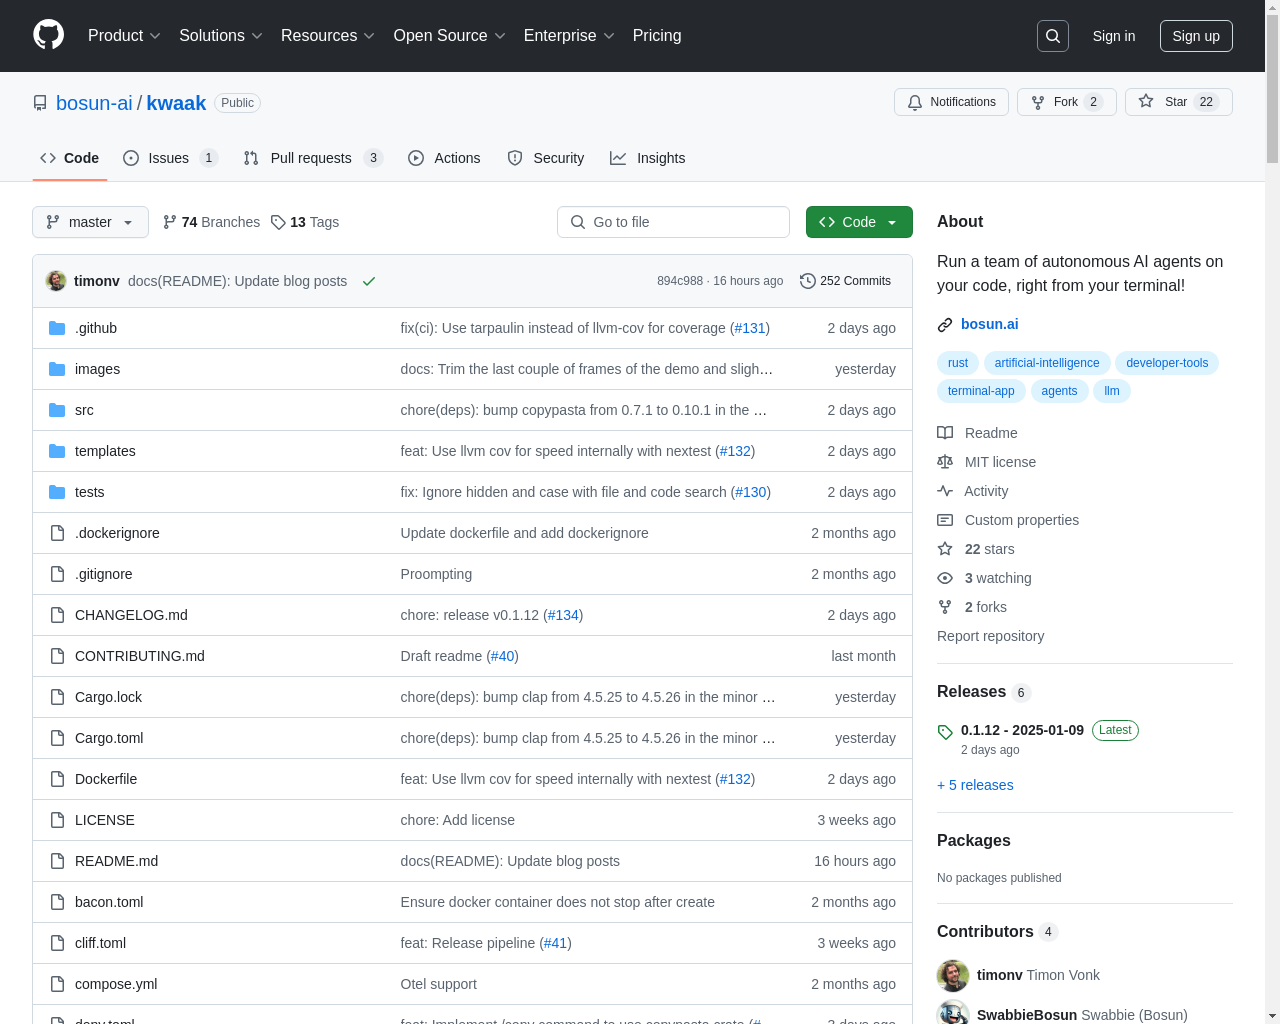Click the fork icon beside 2 forks
This screenshot has width=1280, height=1024.
coord(945,607)
